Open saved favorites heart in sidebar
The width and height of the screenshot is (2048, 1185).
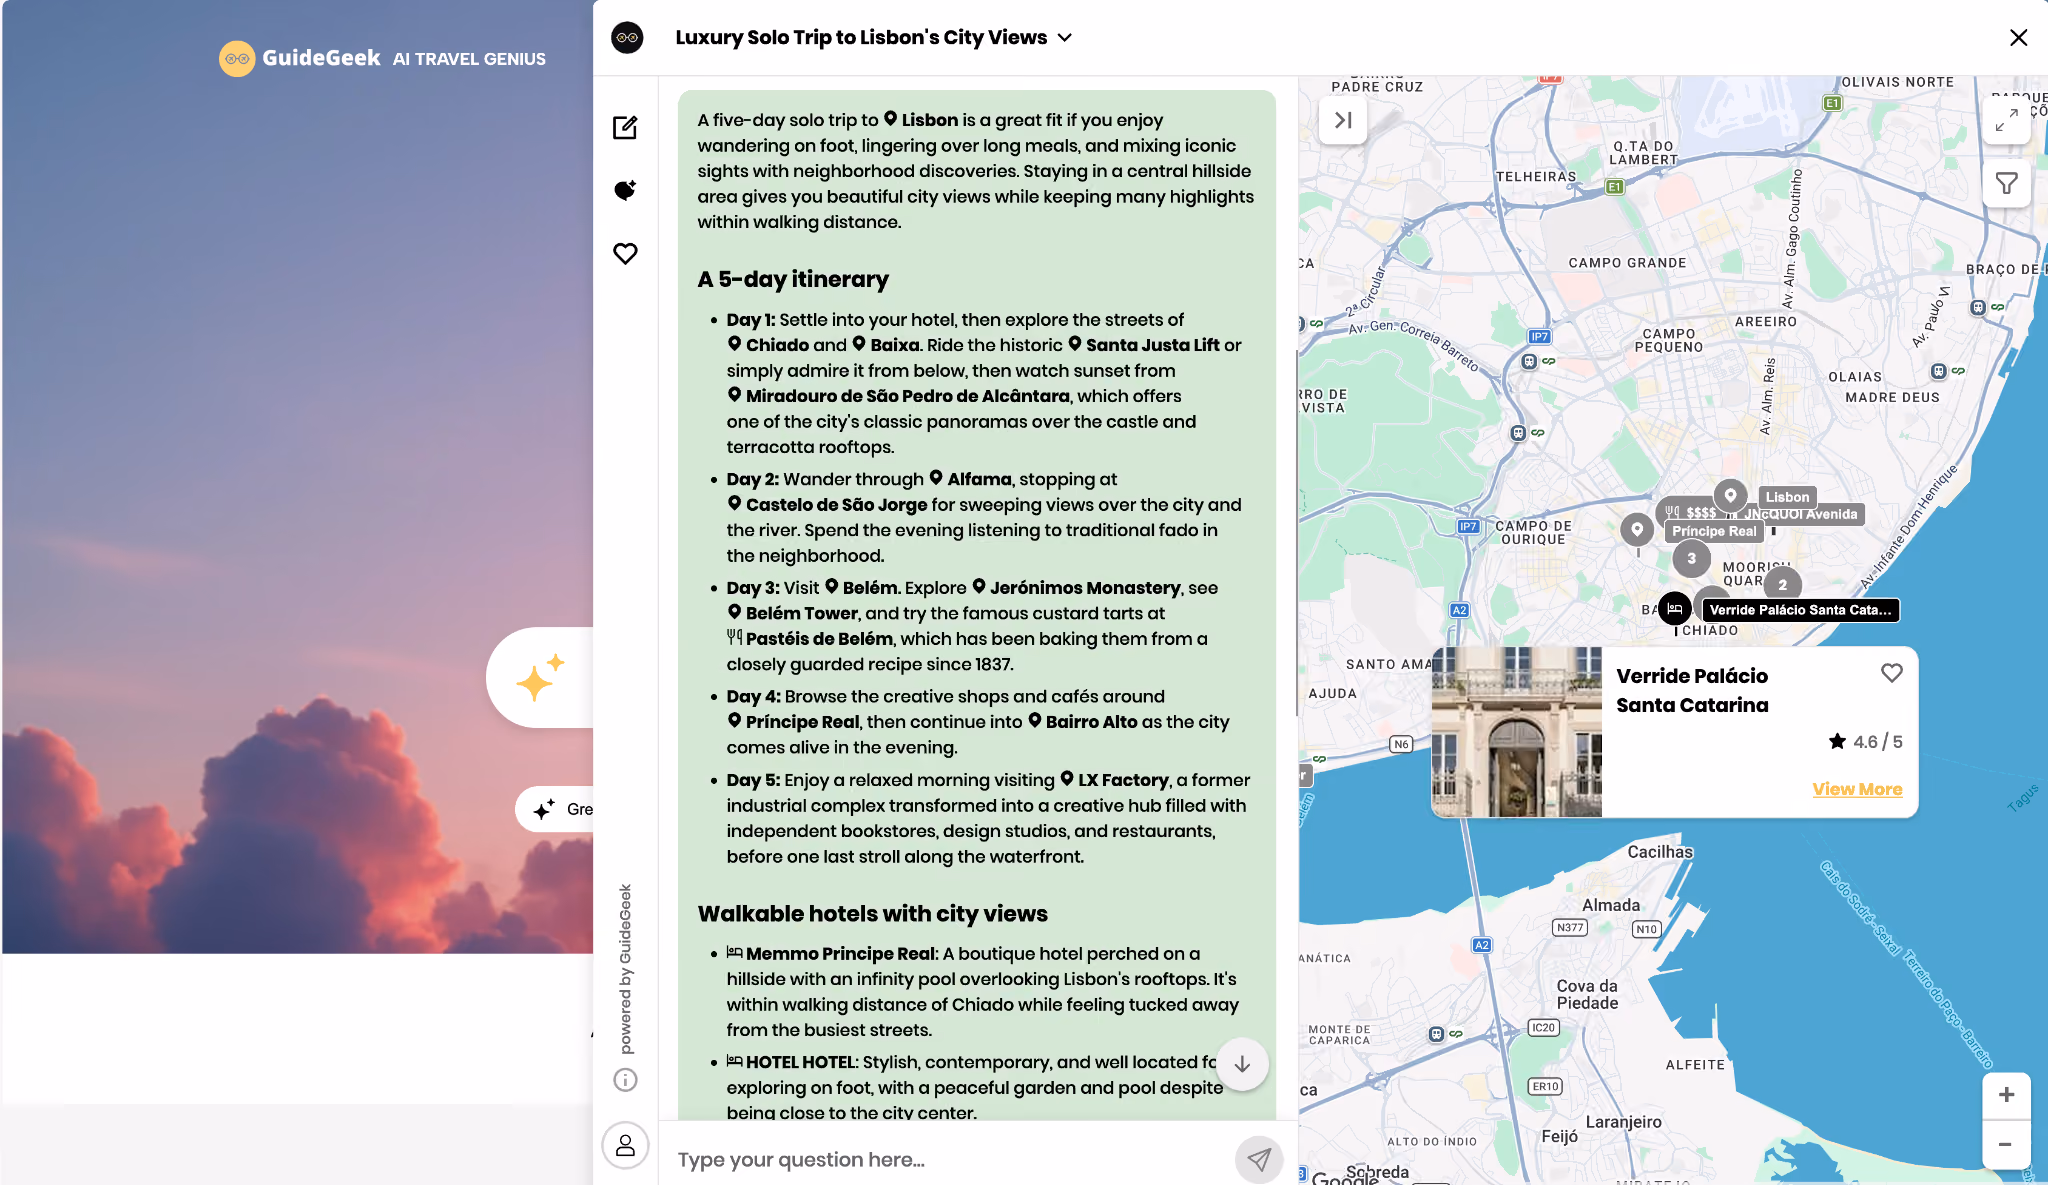coord(625,253)
